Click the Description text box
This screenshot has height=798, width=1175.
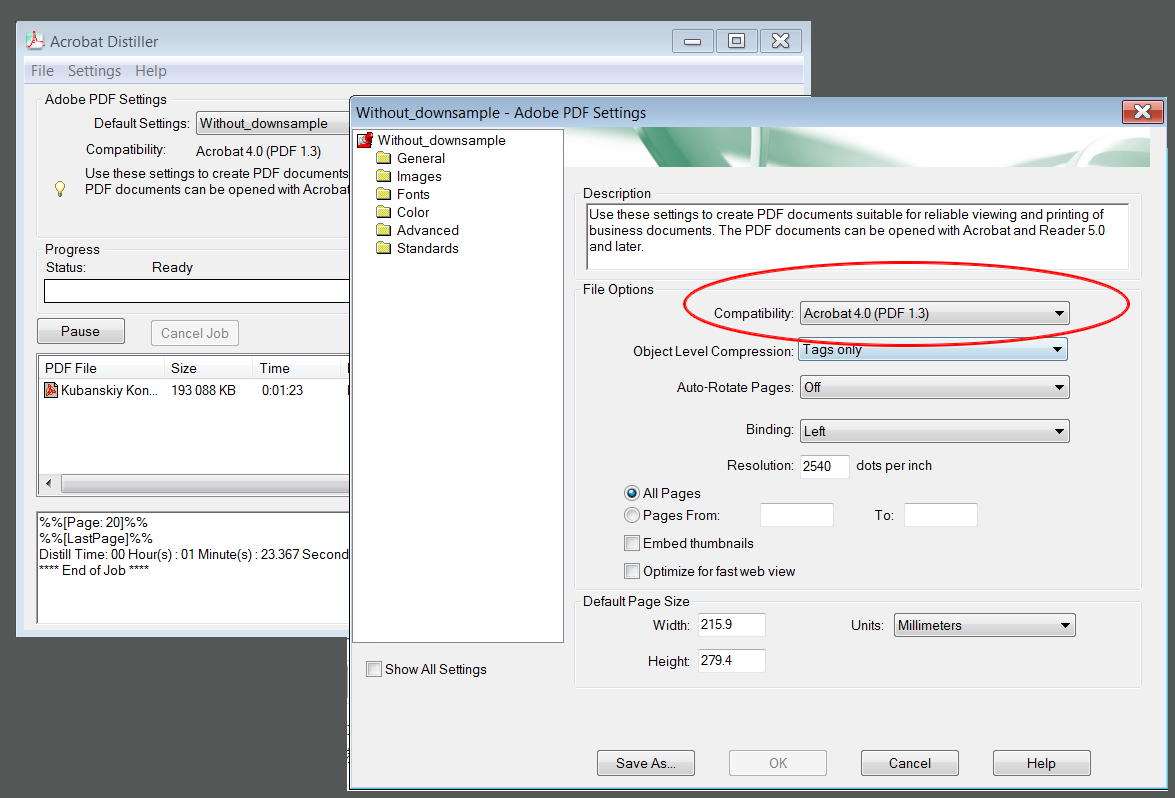[x=857, y=236]
